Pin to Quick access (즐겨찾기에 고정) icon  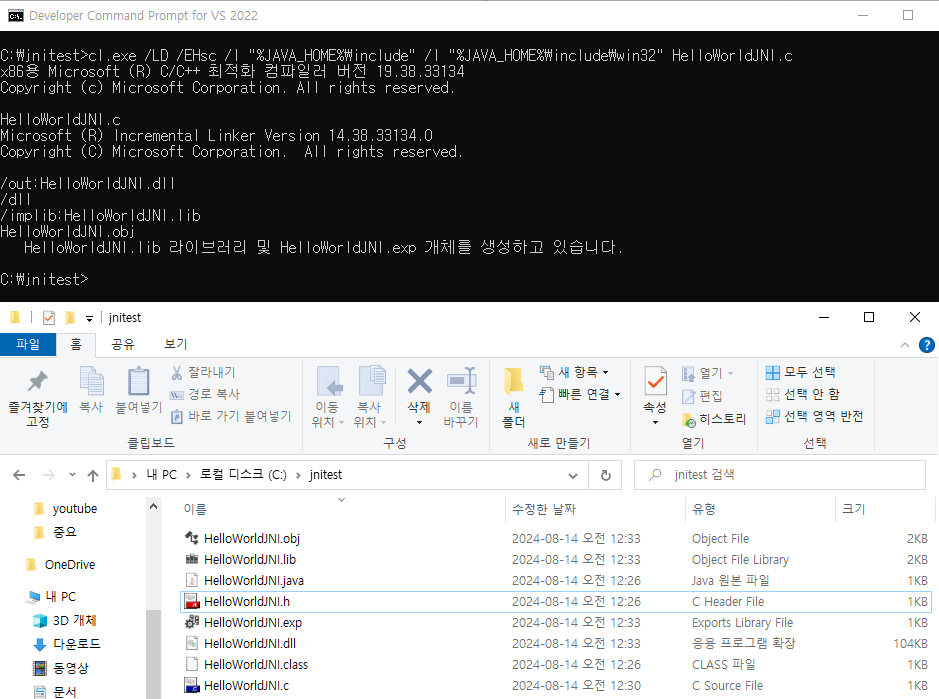[37, 382]
